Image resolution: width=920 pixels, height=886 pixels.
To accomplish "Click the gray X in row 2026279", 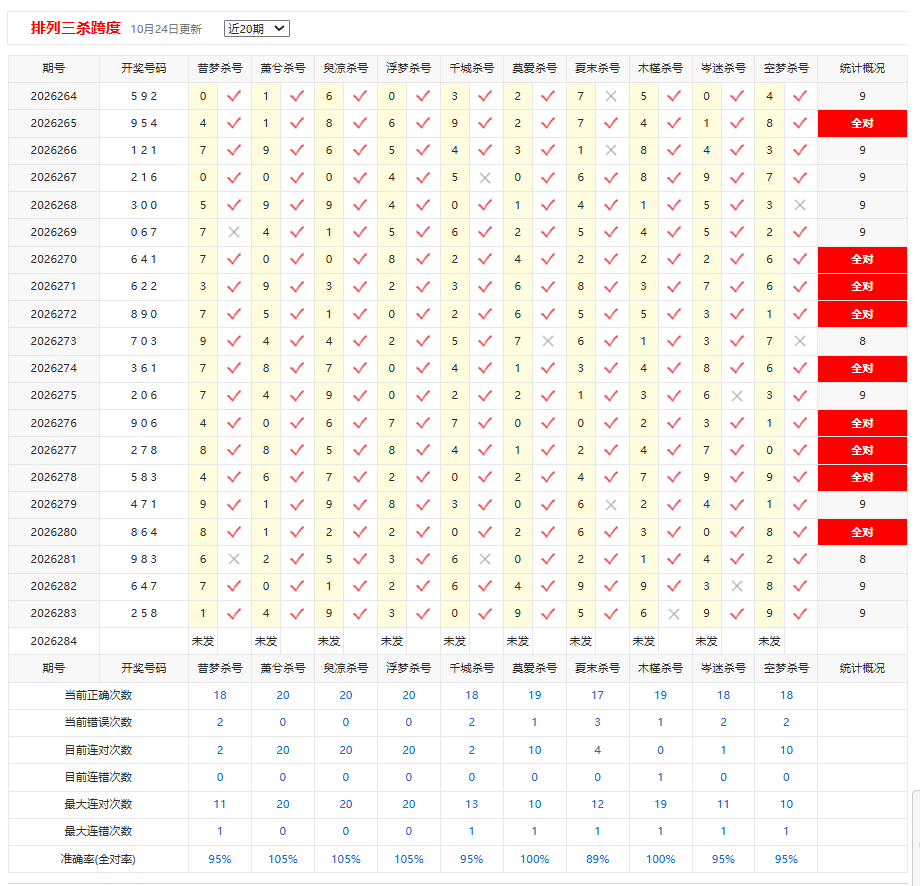I will tap(611, 505).
